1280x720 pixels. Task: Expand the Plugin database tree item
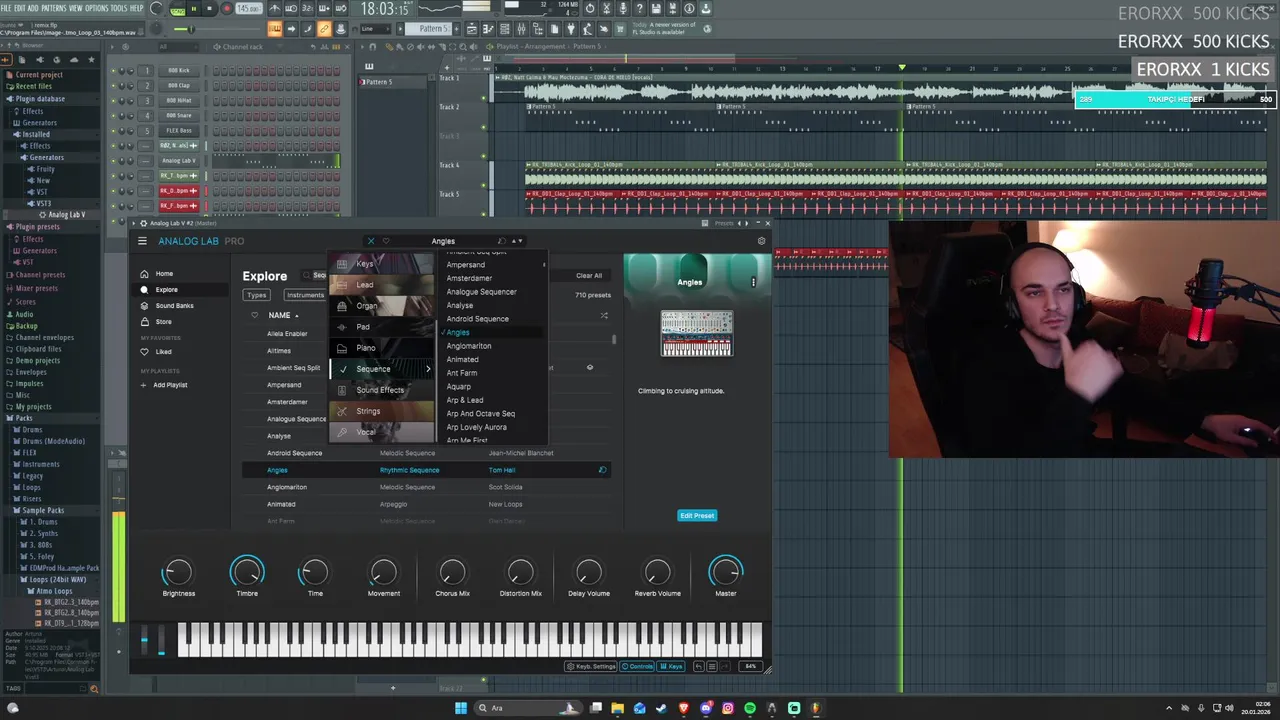point(40,99)
